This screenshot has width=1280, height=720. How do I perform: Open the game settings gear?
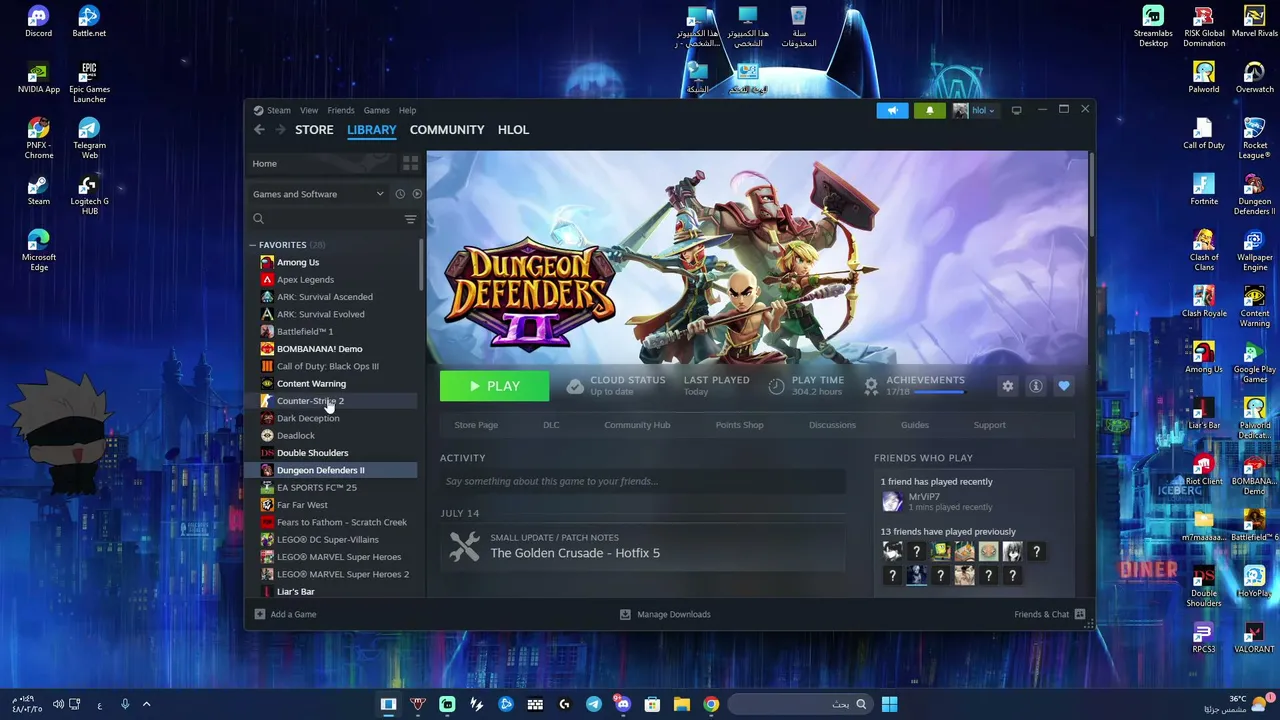pos(1007,386)
